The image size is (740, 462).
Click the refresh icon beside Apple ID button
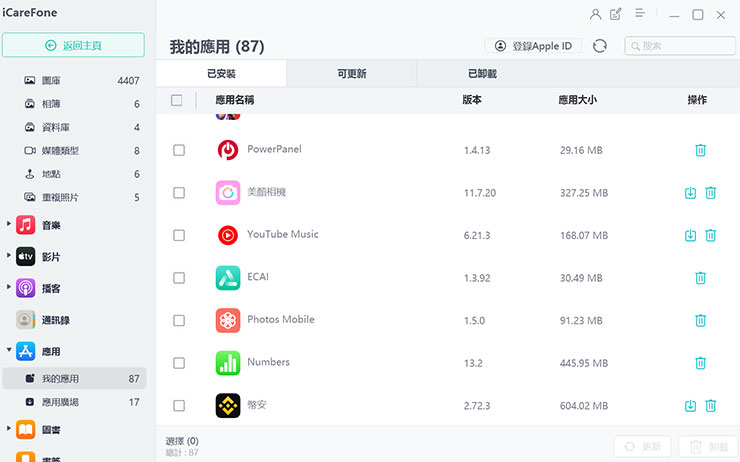600,46
